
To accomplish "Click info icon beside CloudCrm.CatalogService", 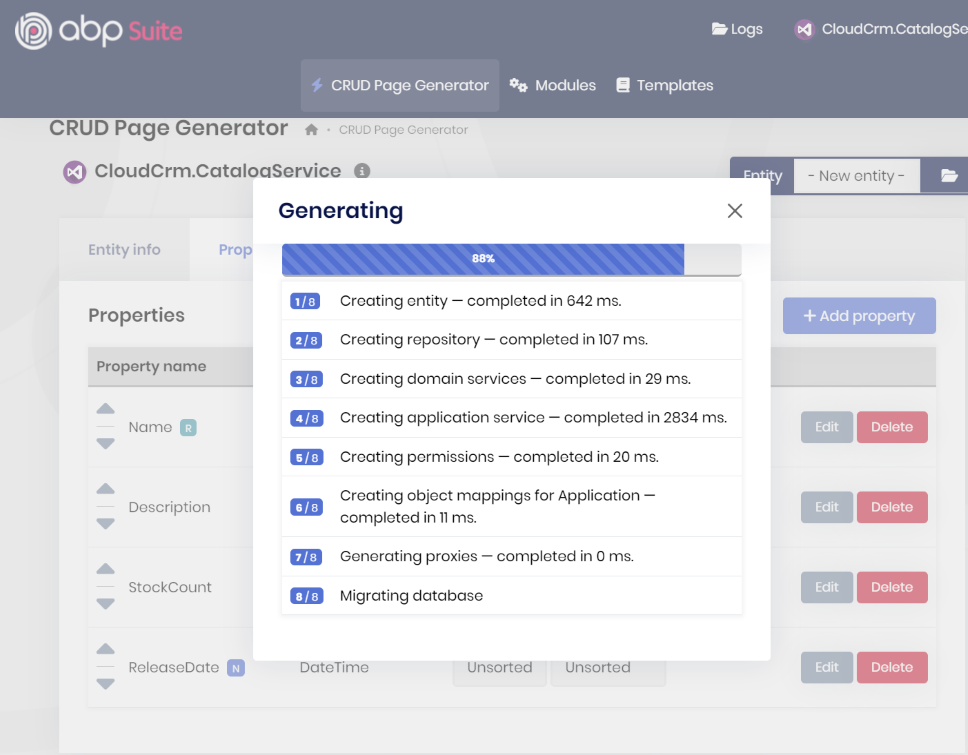I will click(362, 171).
